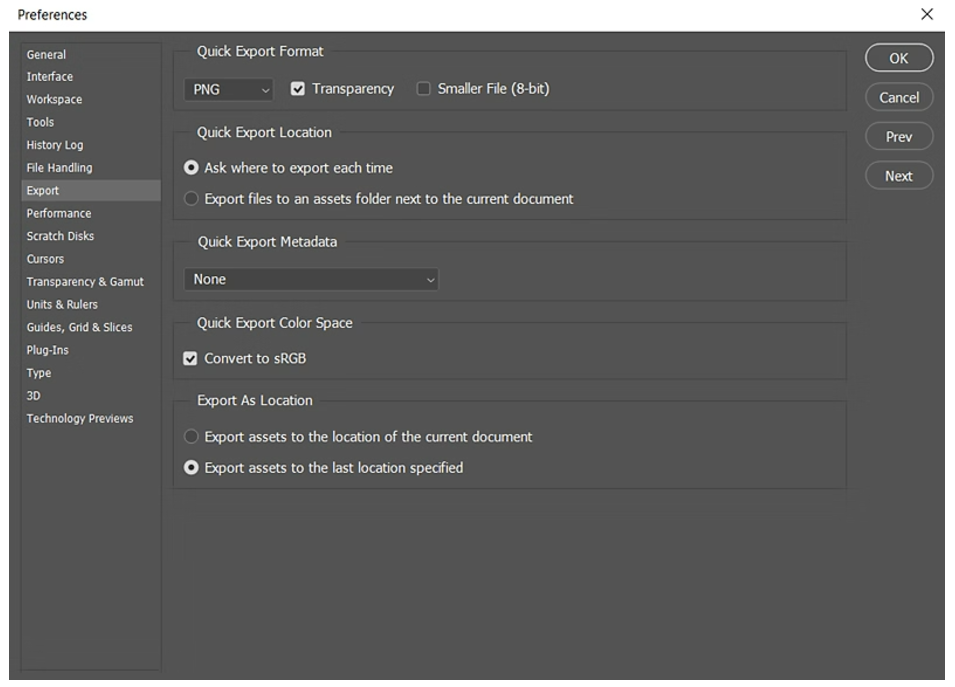
Task: Switch to the Performance preferences category
Action: click(x=58, y=213)
